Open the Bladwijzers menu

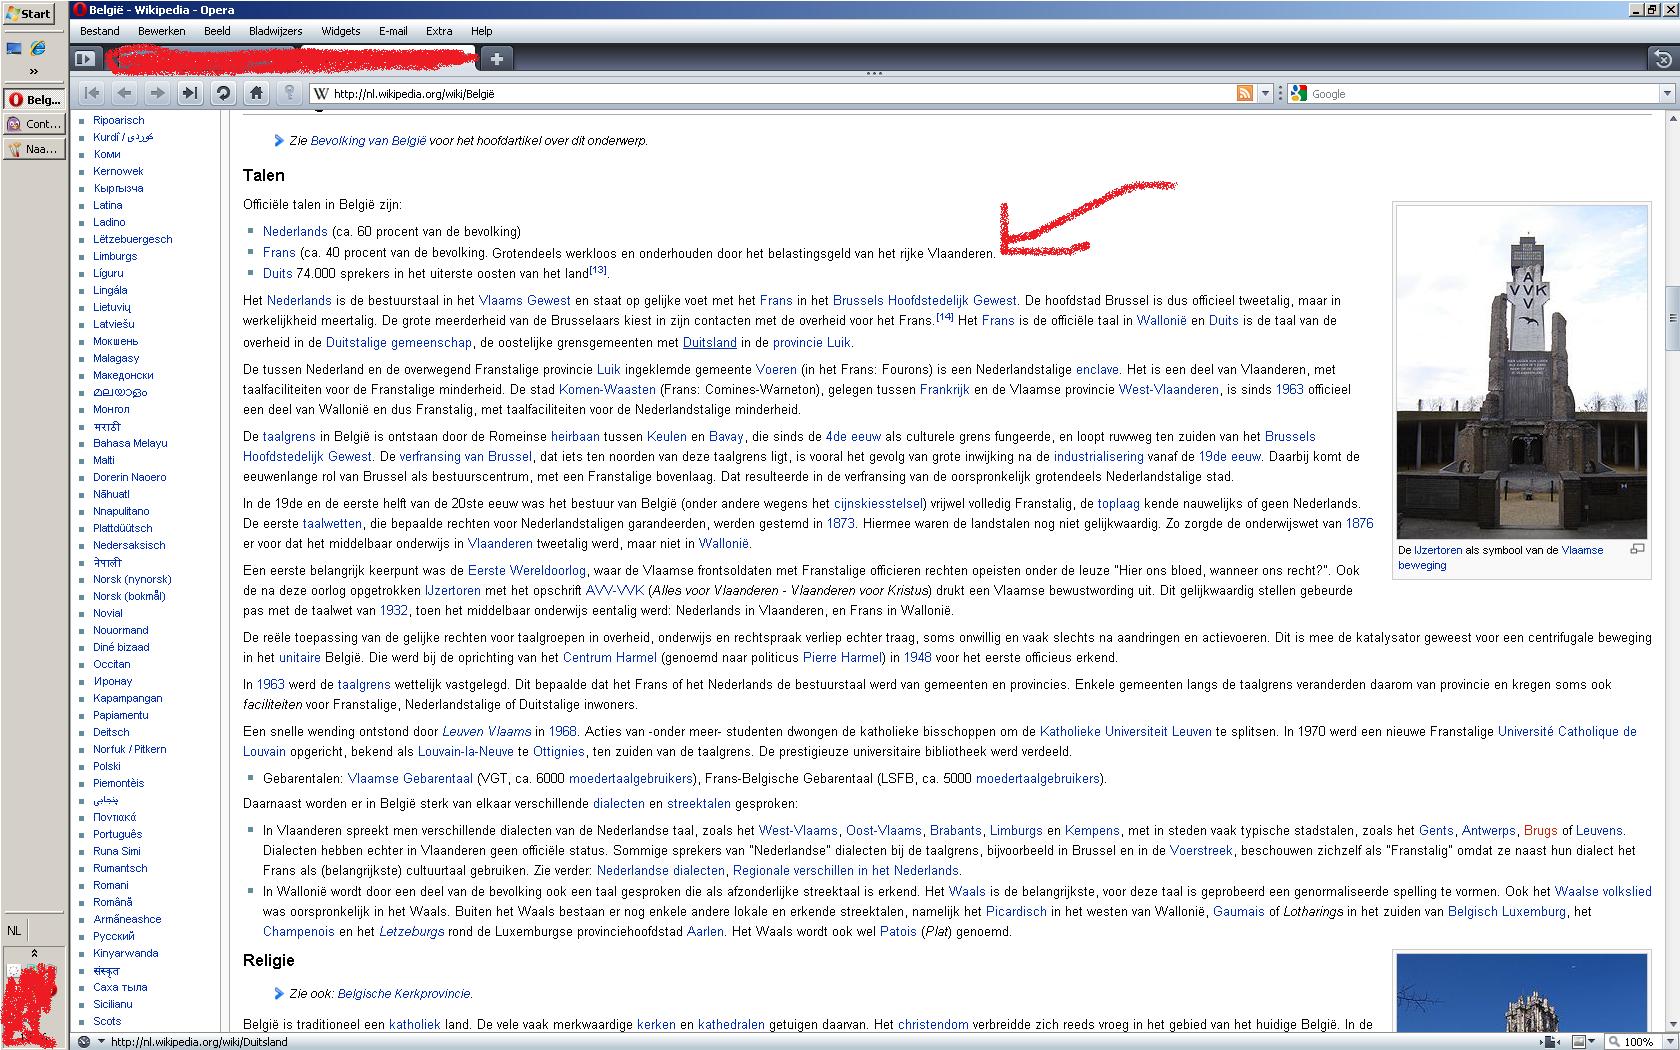pos(275,31)
